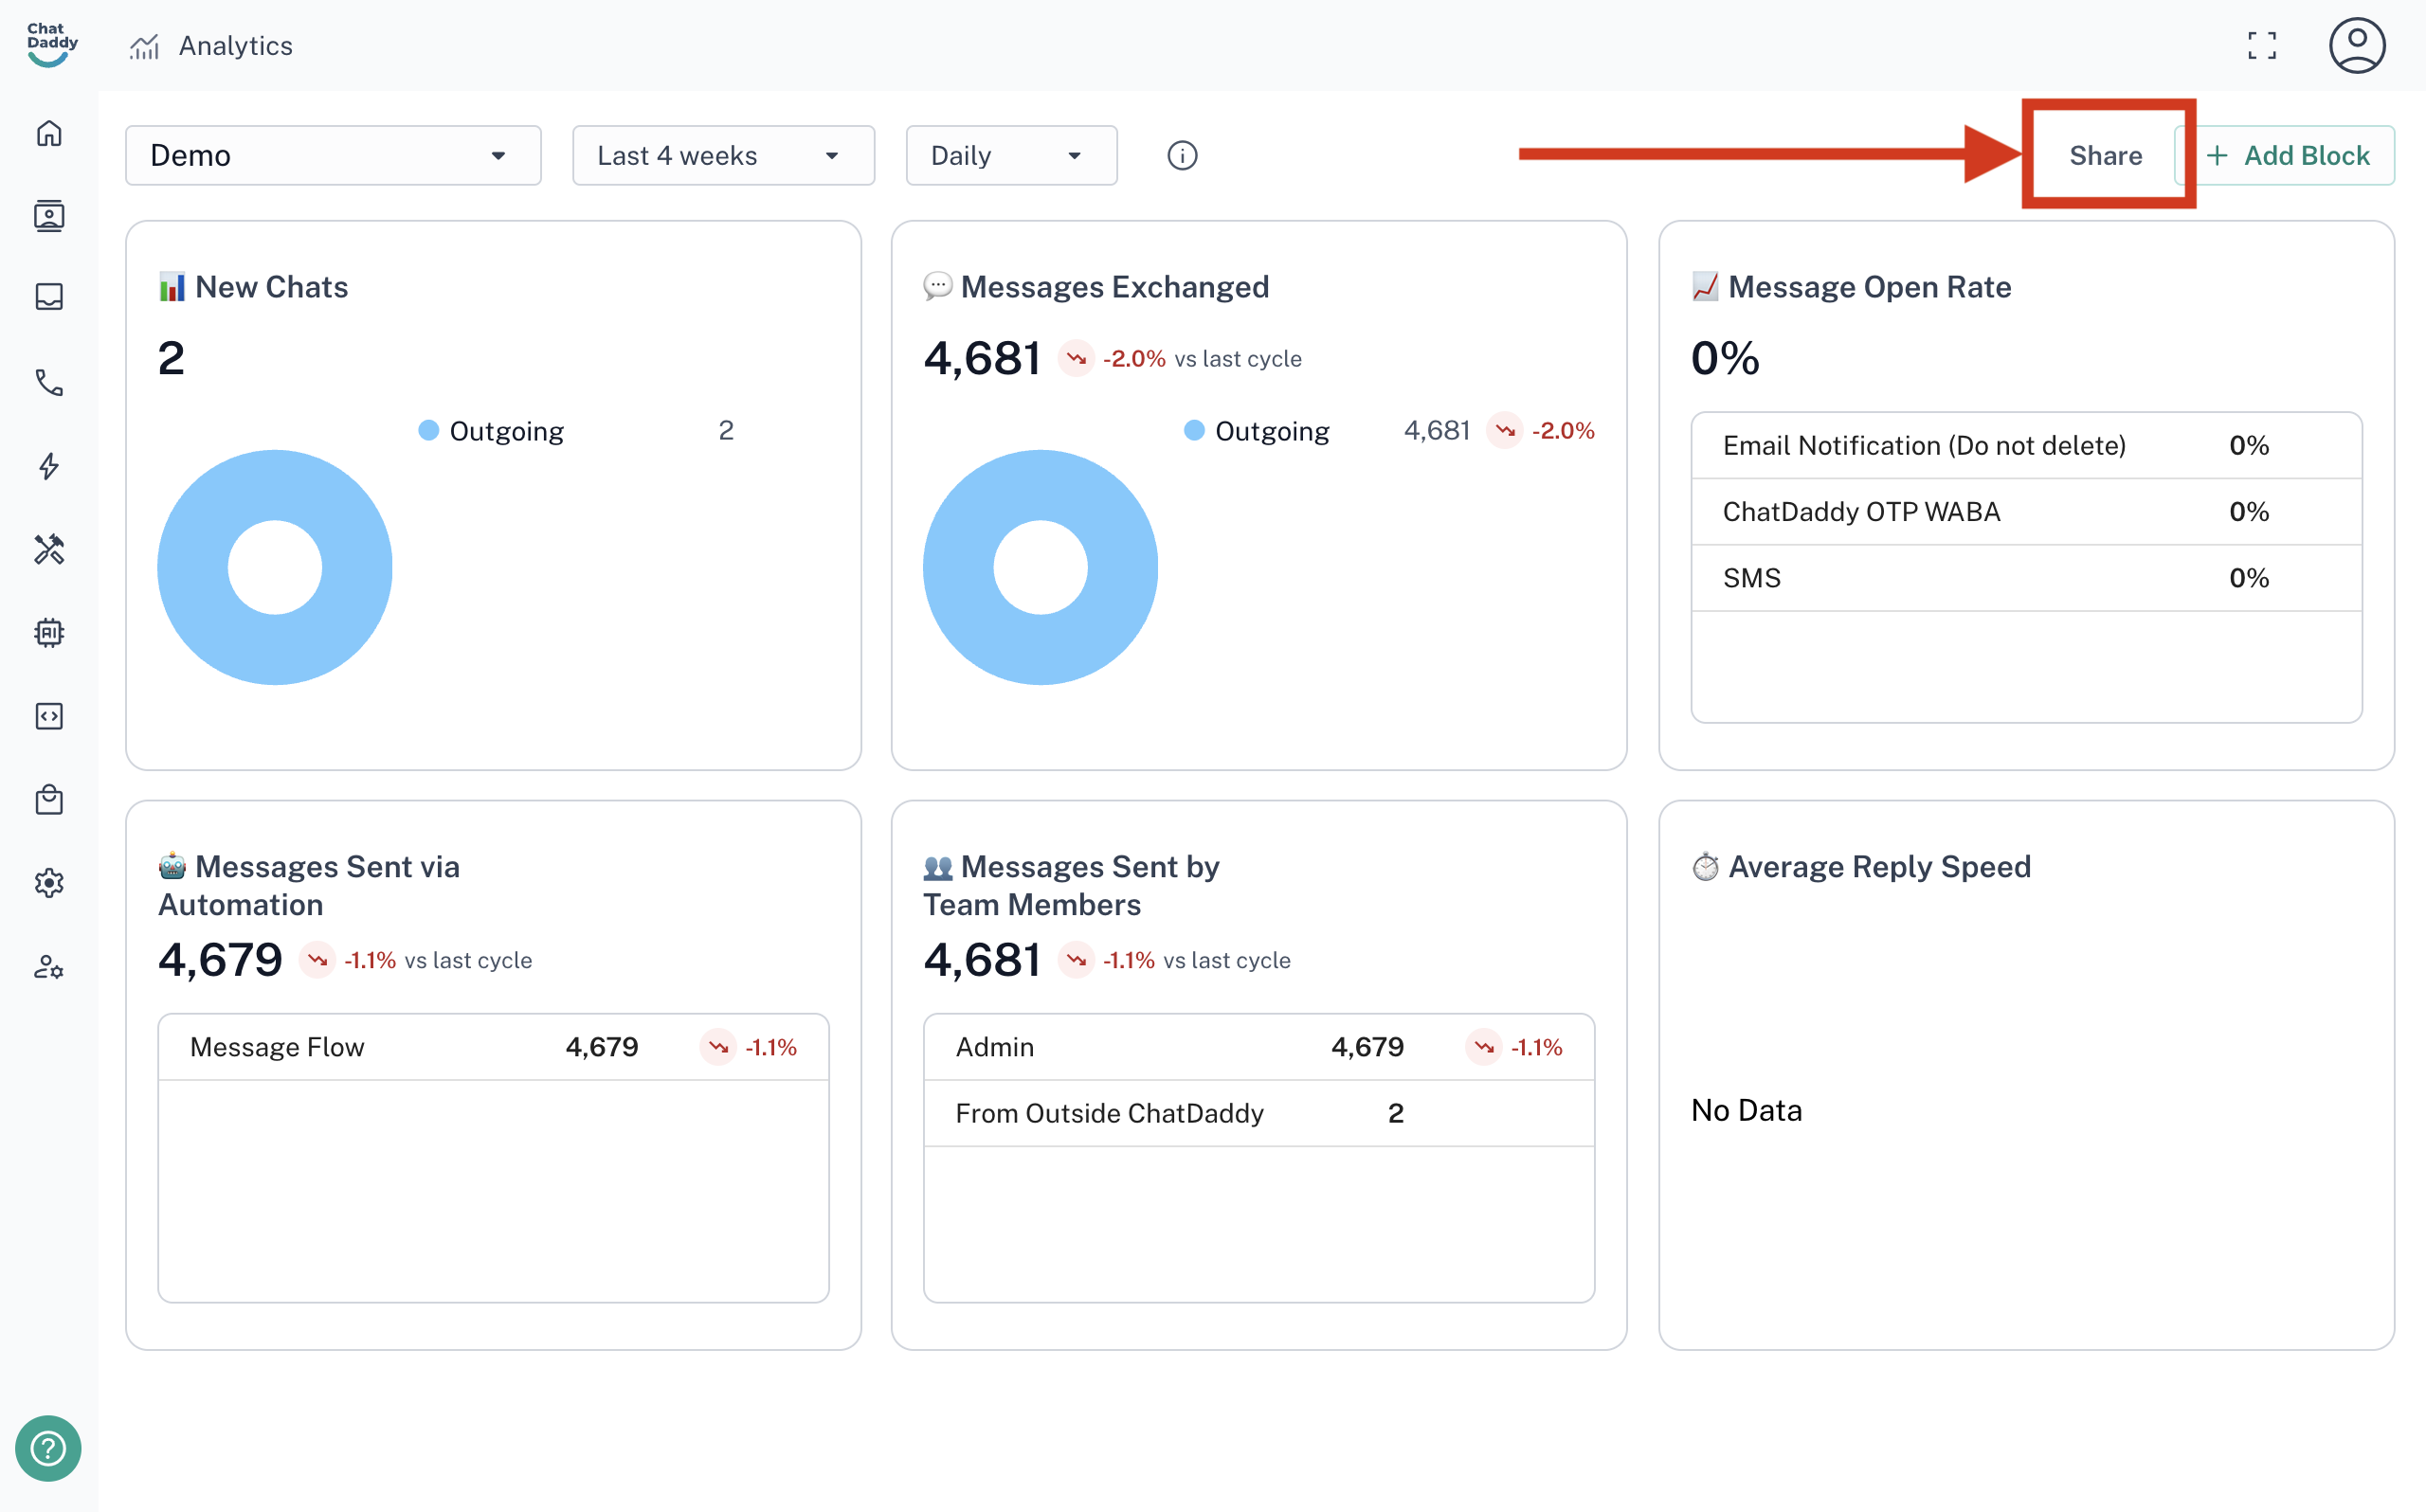Expand the Demo dashboard dropdown

tap(333, 156)
